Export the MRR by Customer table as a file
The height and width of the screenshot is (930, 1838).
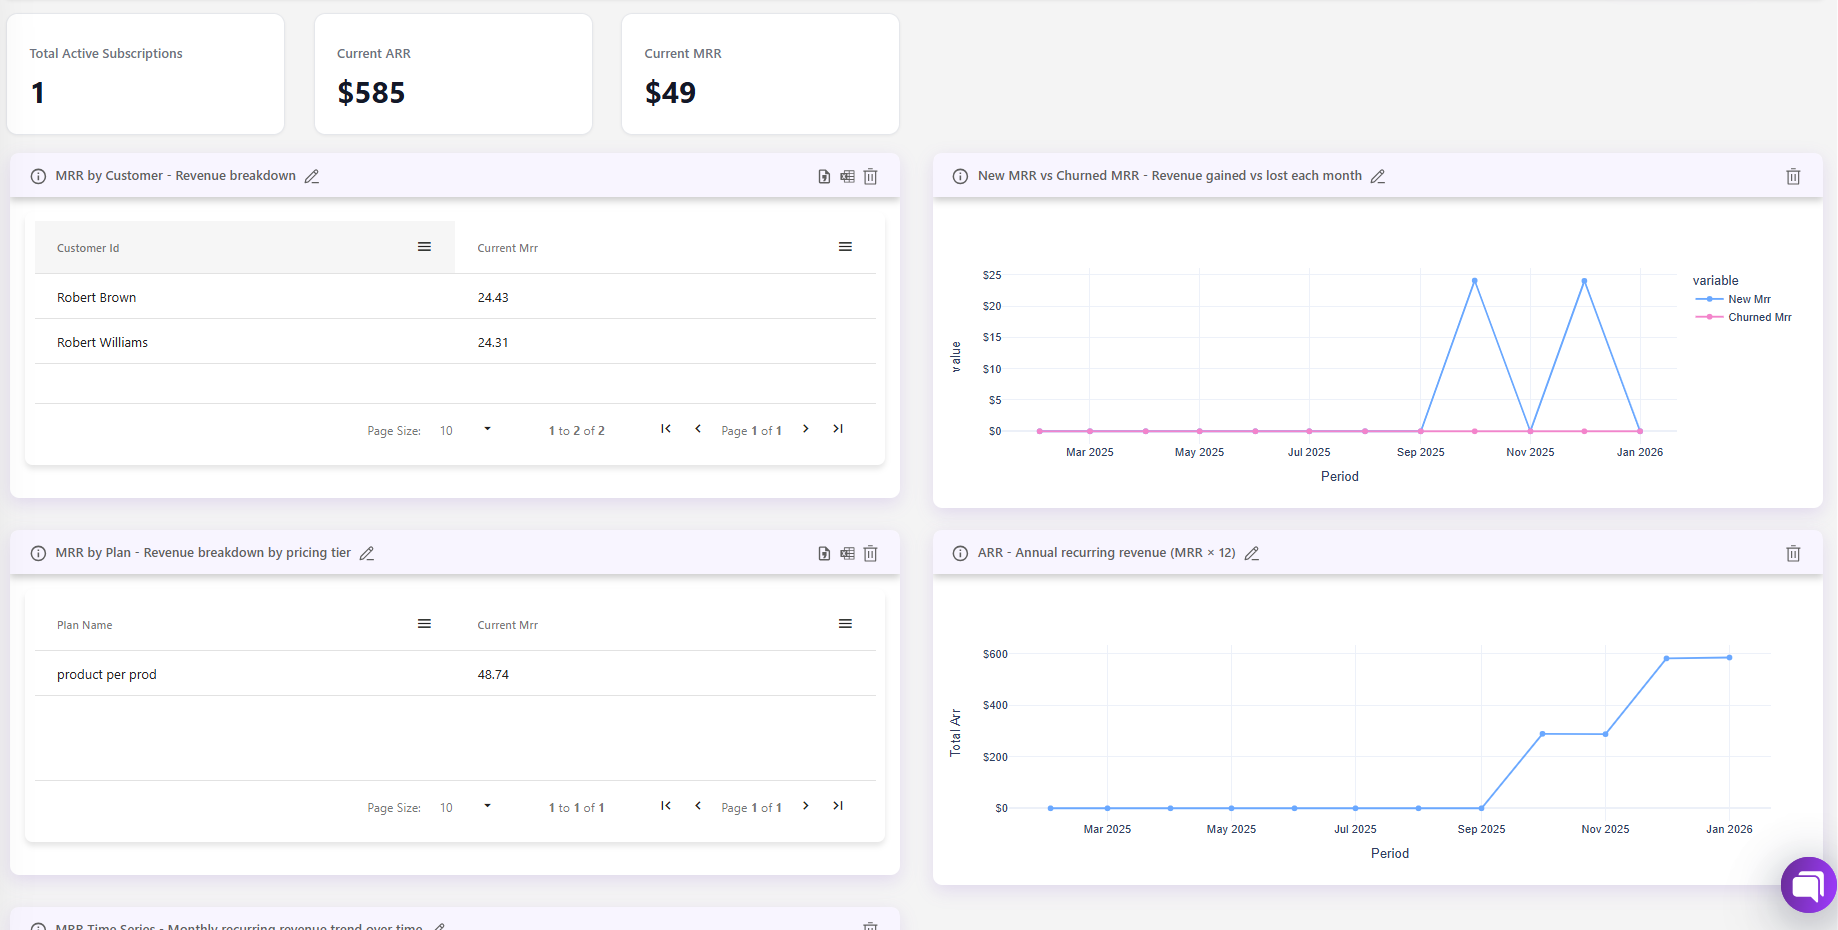click(x=824, y=176)
